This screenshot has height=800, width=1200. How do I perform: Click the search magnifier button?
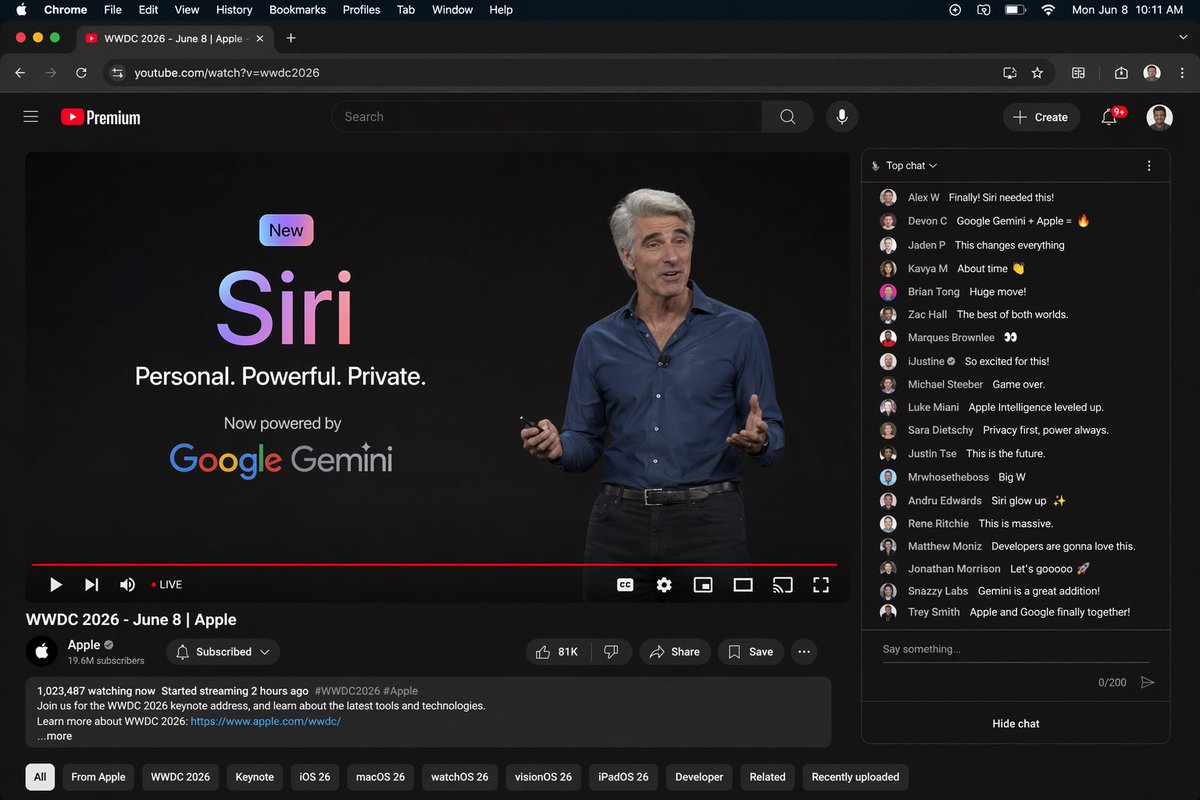tap(788, 117)
